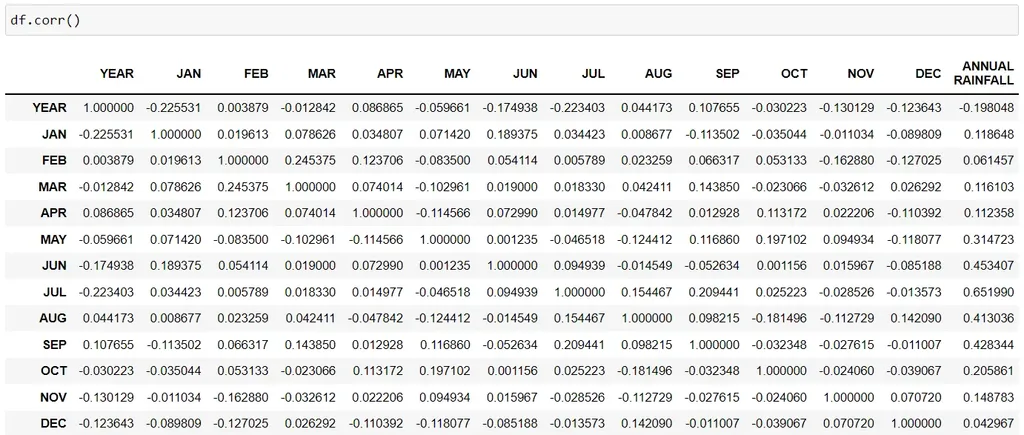Click the YEAR row label
This screenshot has height=435, width=1024.
click(49, 108)
